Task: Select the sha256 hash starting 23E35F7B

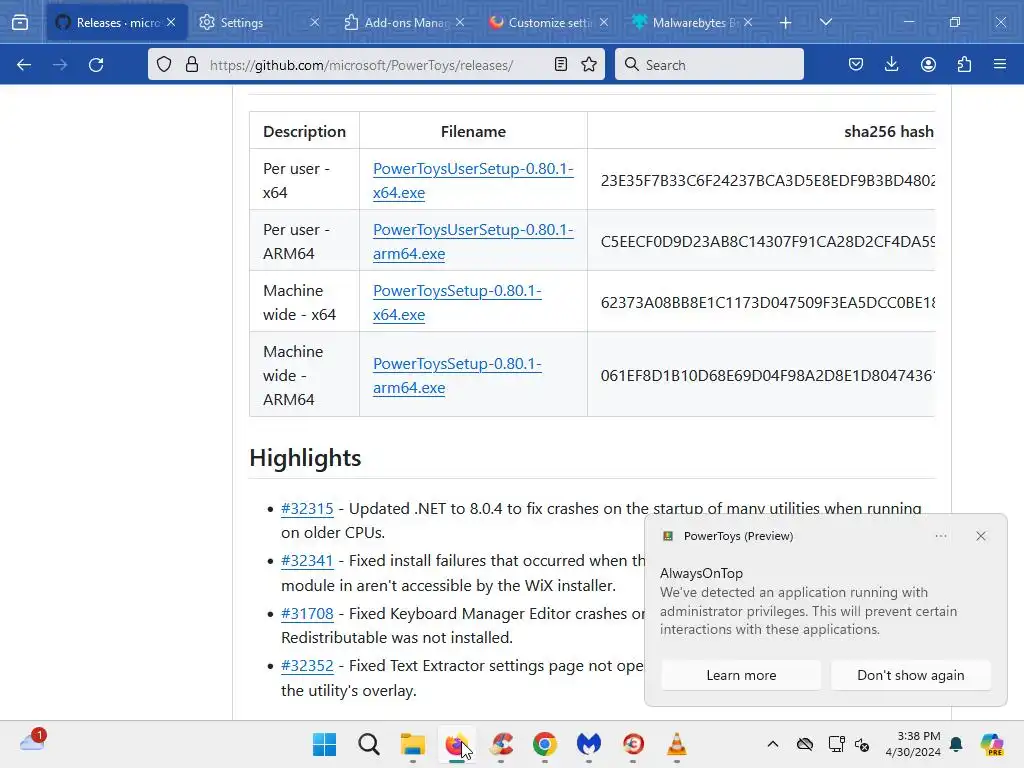Action: click(767, 181)
